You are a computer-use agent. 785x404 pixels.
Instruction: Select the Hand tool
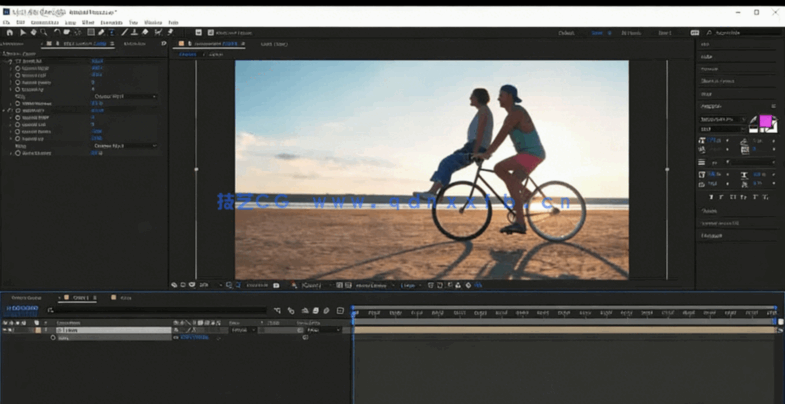pos(33,32)
